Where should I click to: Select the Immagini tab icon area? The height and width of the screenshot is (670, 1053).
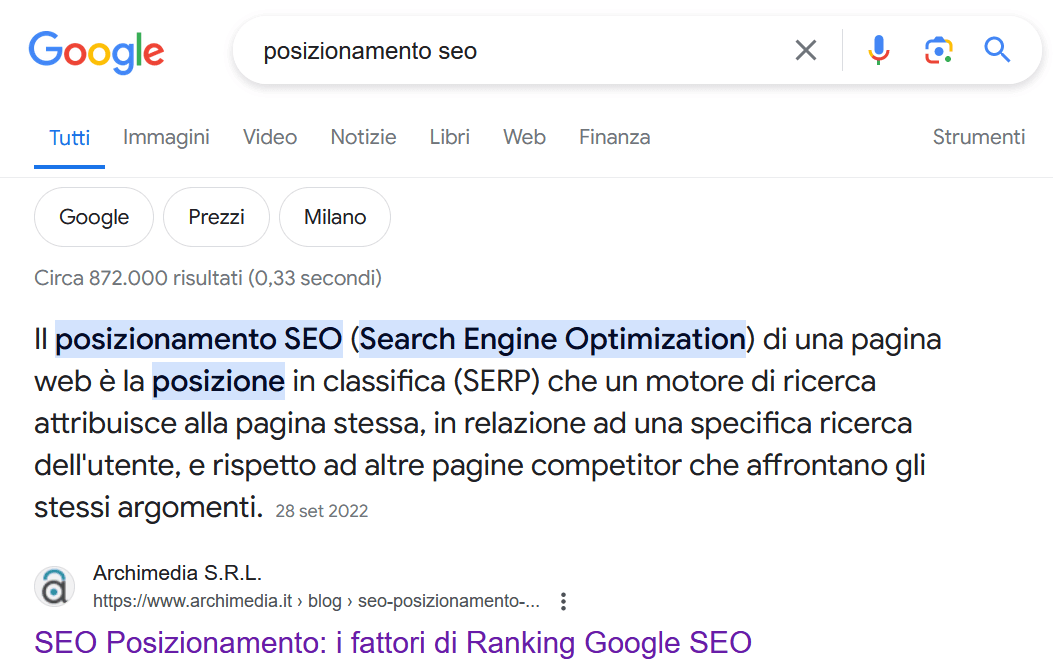166,137
